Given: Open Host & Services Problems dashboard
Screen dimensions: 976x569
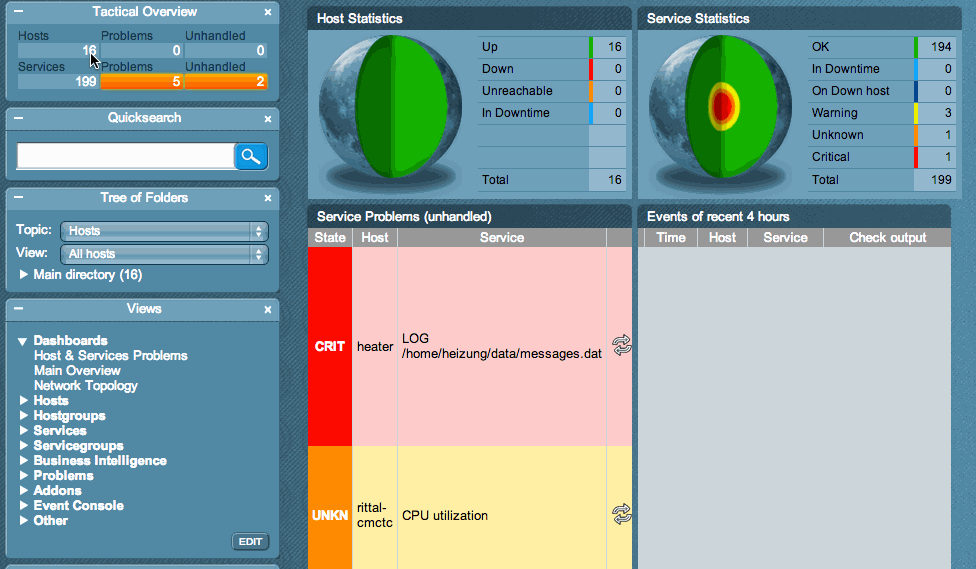Looking at the screenshot, I should coord(111,355).
